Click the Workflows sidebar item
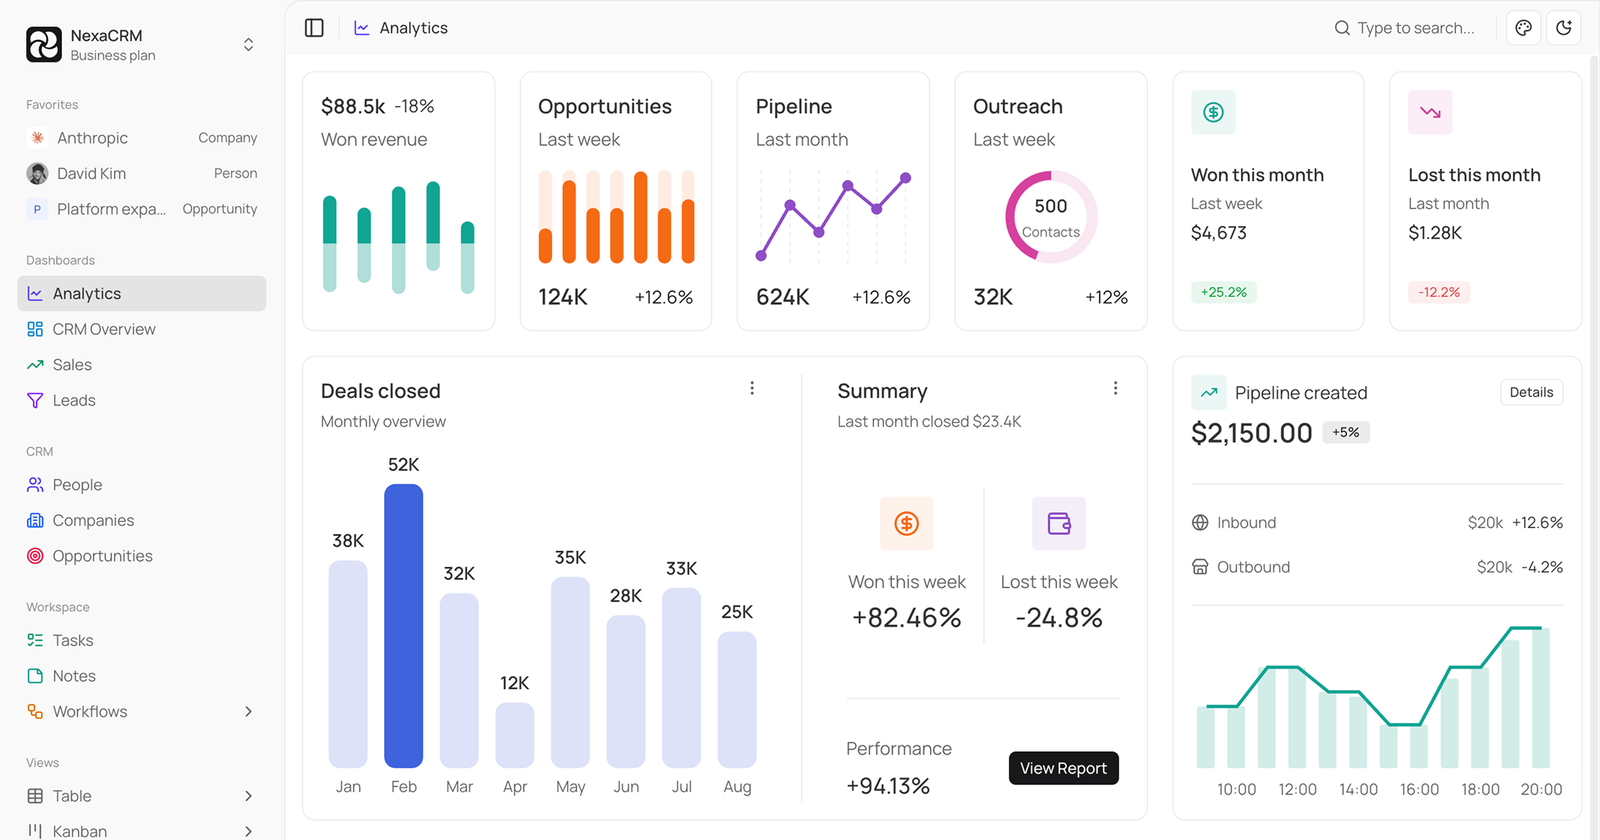The image size is (1600, 840). 142,711
